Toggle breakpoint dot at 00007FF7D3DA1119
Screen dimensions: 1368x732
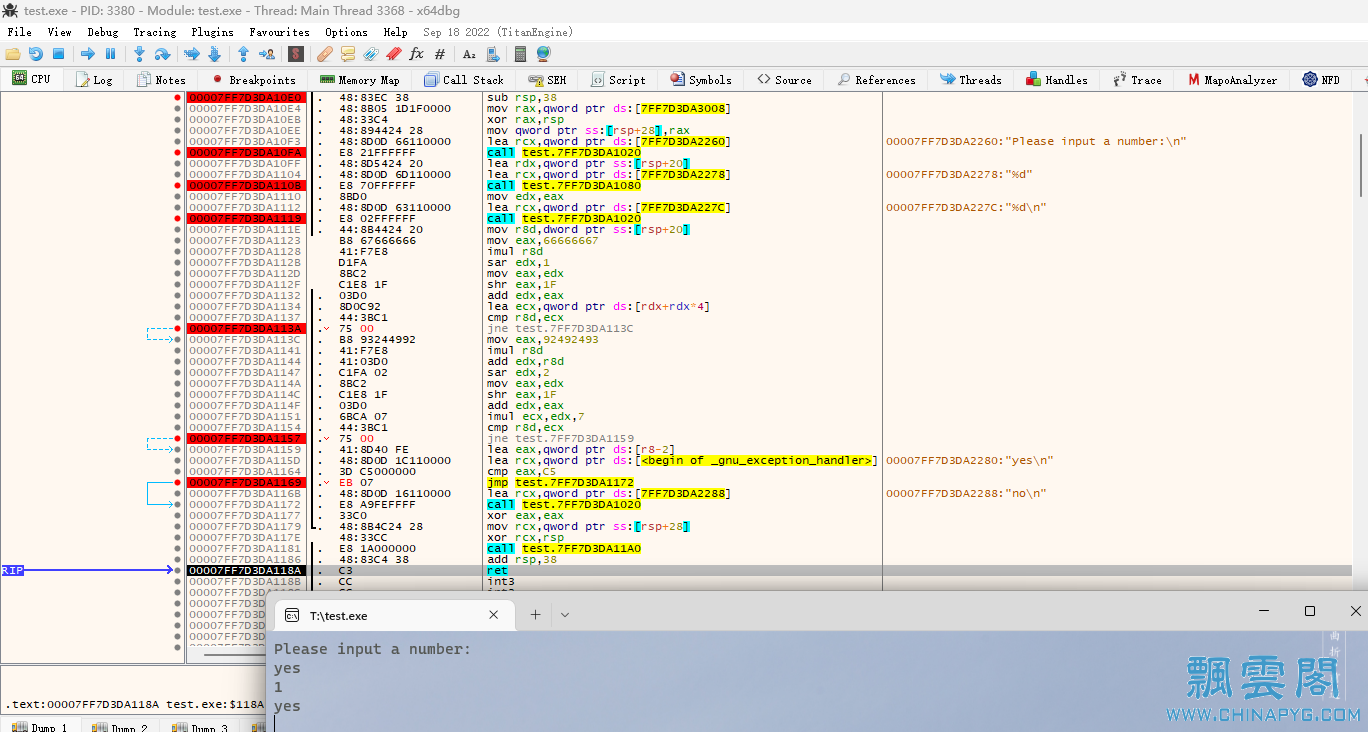coord(178,218)
